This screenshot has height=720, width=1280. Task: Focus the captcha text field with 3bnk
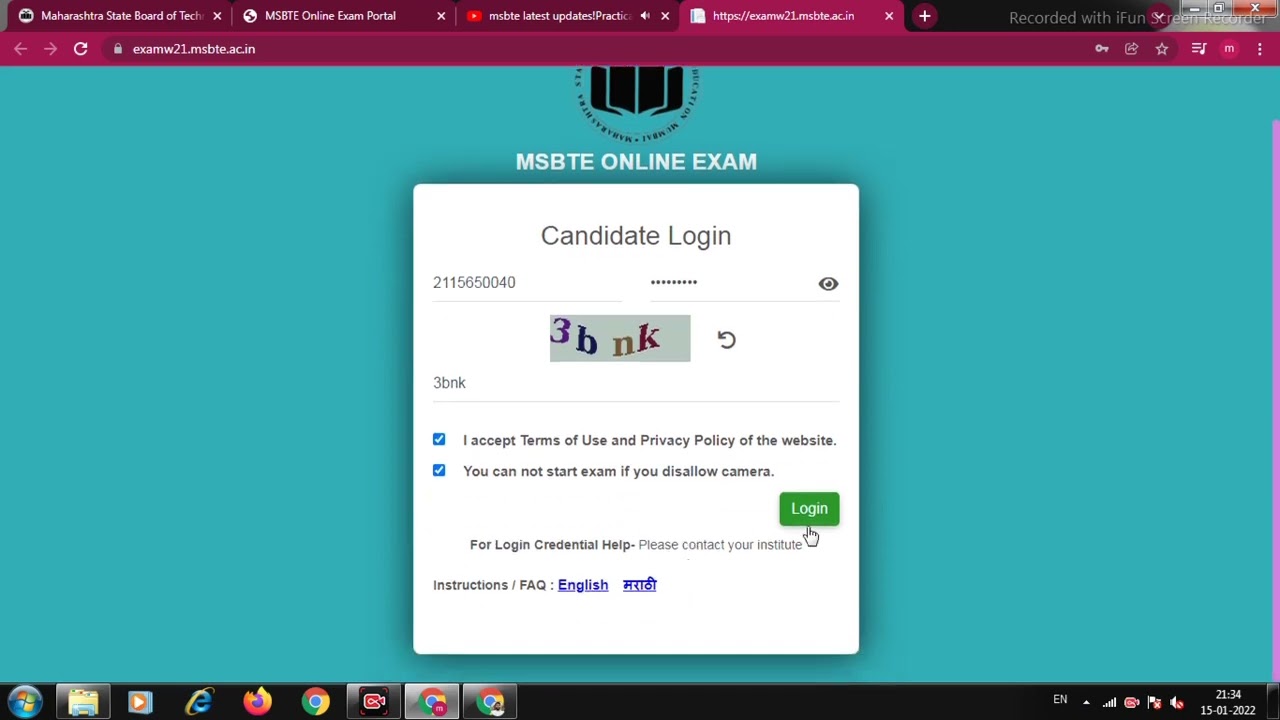click(x=636, y=383)
